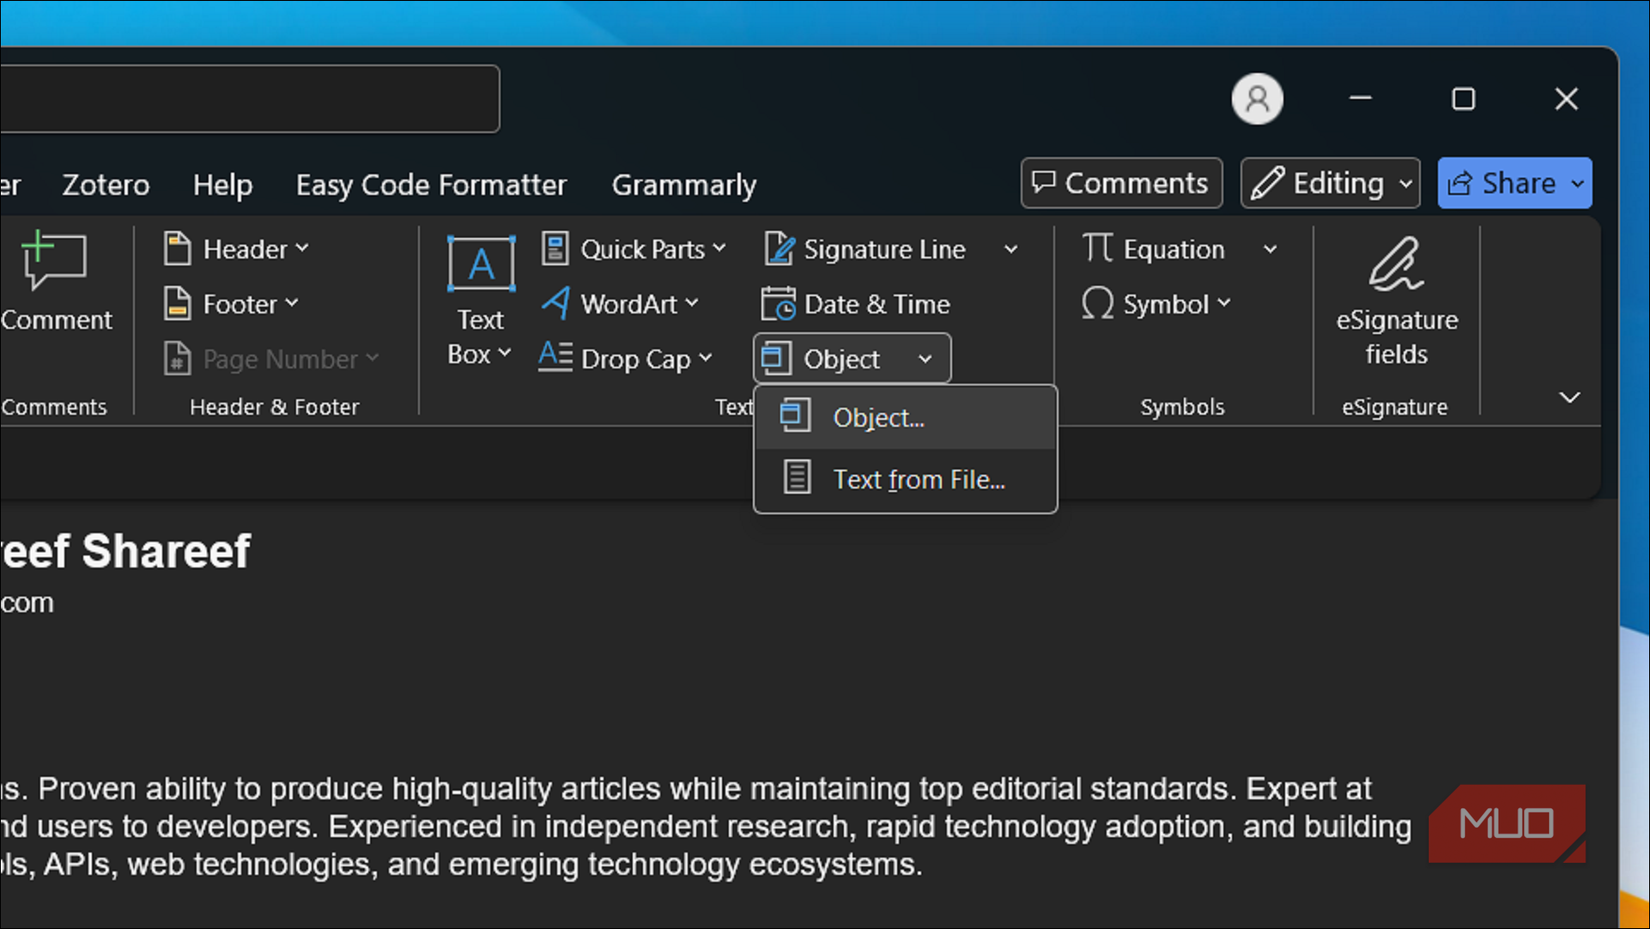Click the Comments button
The image size is (1650, 929).
click(x=1121, y=183)
